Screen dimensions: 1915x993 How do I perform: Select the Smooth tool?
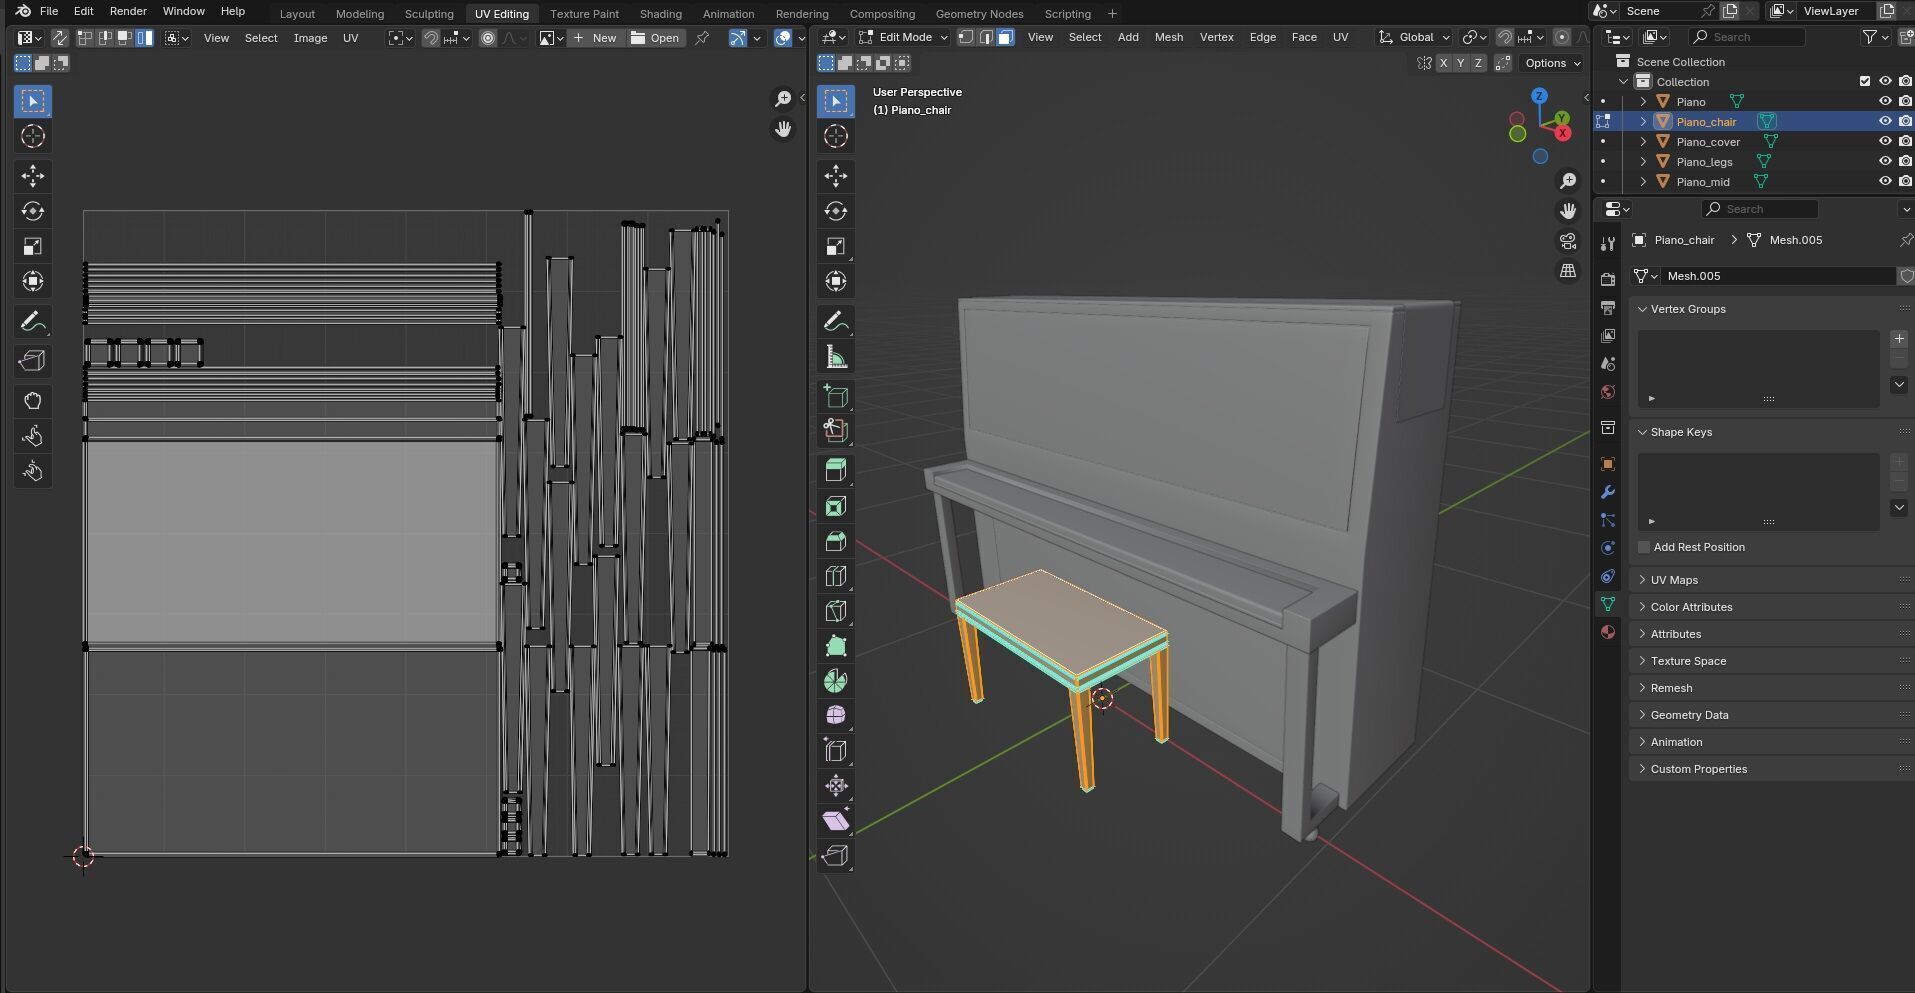coord(836,716)
